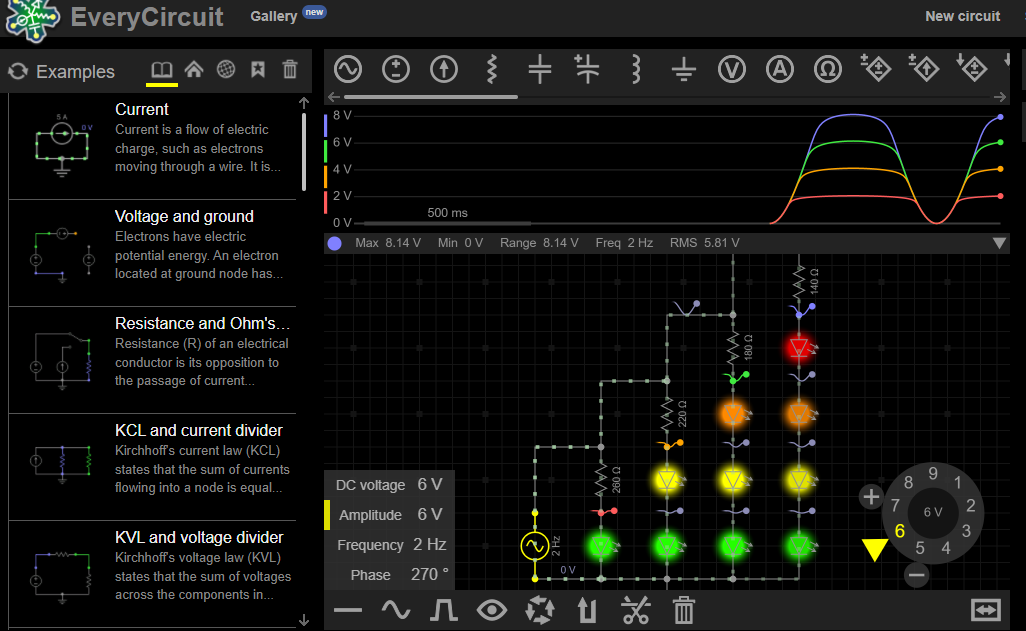
Task: Set source waveform to sine
Action: [x=396, y=611]
